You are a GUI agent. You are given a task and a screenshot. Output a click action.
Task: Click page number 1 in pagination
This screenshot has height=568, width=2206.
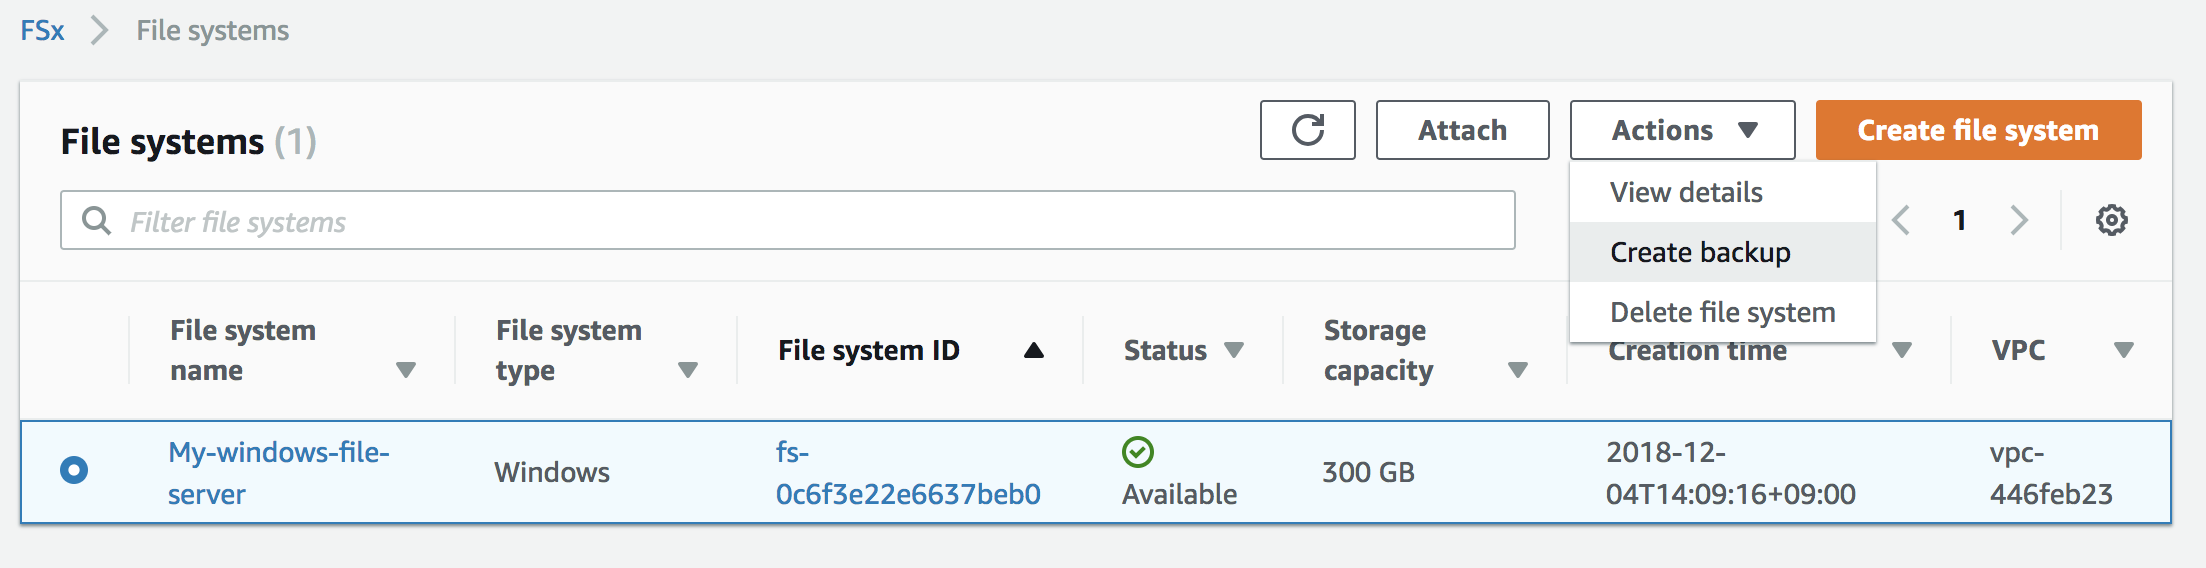coord(1960,220)
